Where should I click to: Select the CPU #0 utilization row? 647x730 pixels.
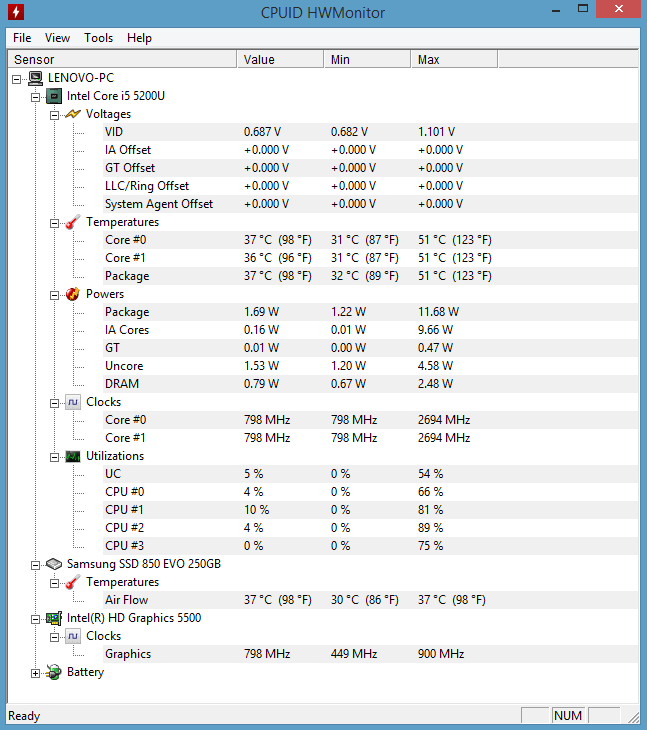coord(371,492)
